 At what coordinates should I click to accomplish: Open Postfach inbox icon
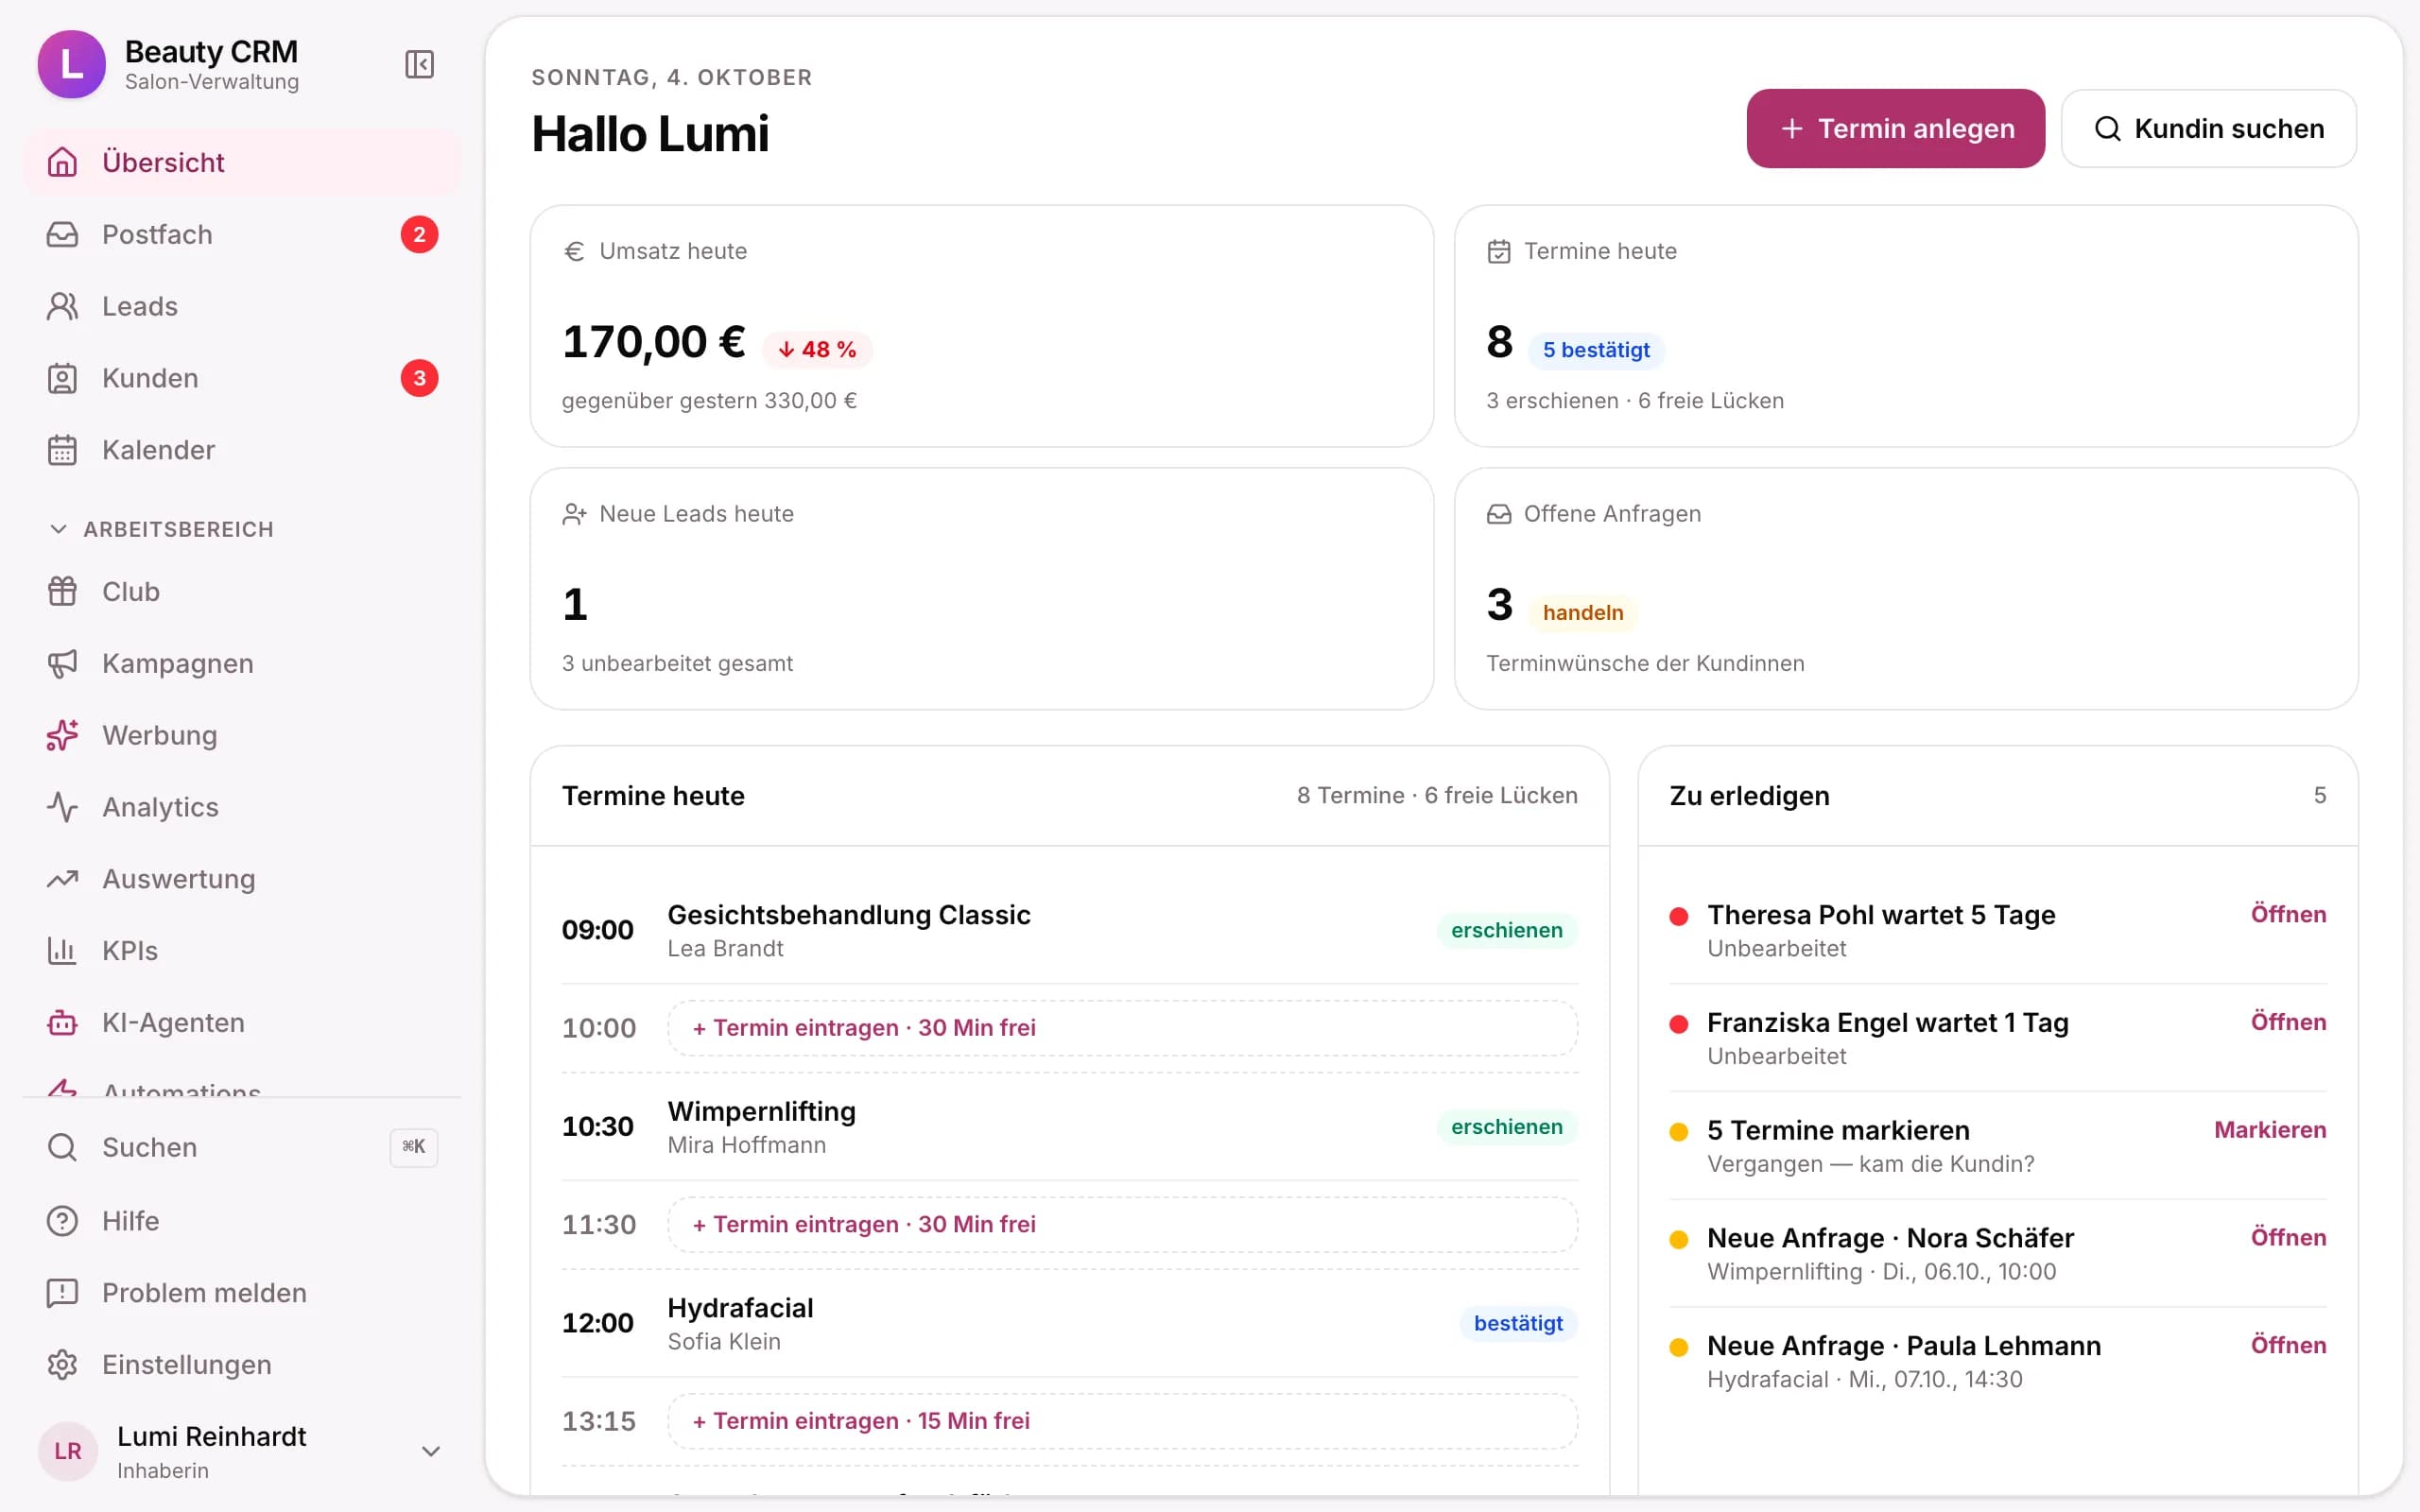[62, 234]
